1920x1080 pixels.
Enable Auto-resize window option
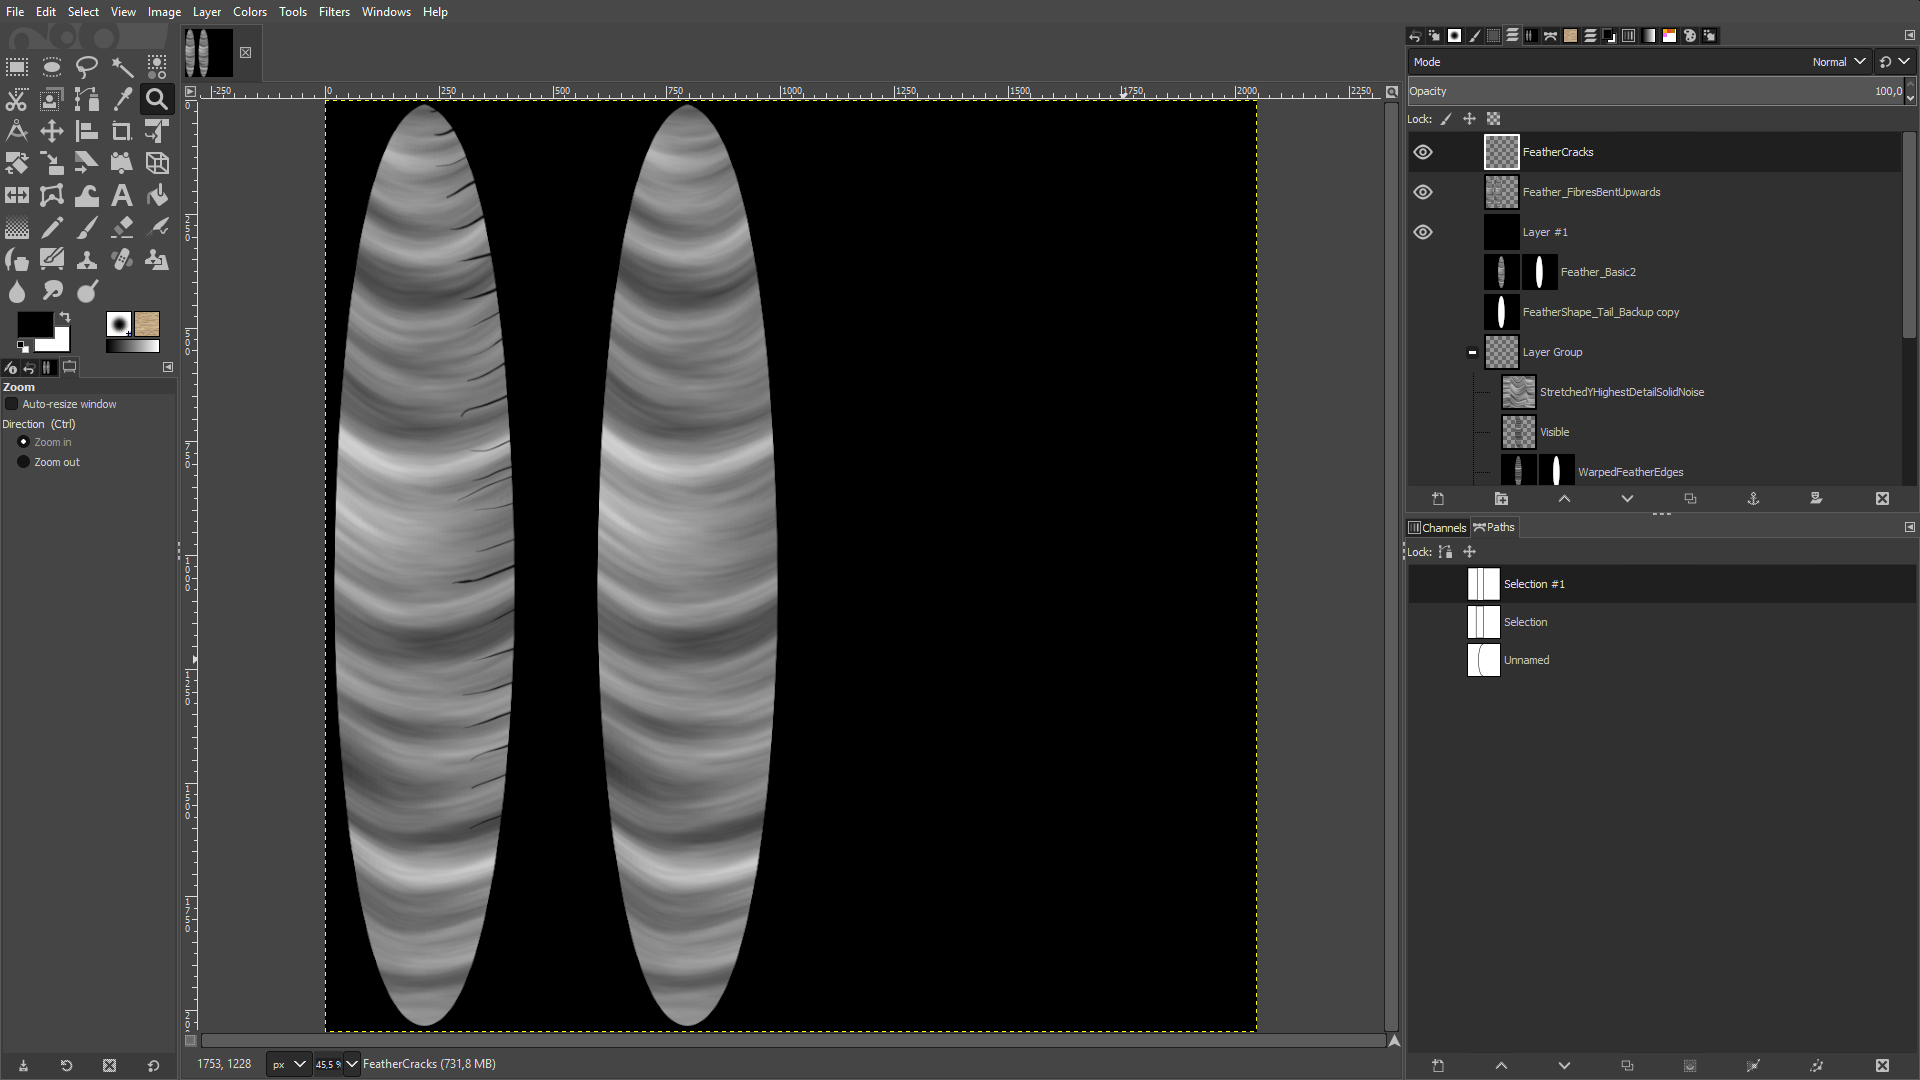coord(11,404)
